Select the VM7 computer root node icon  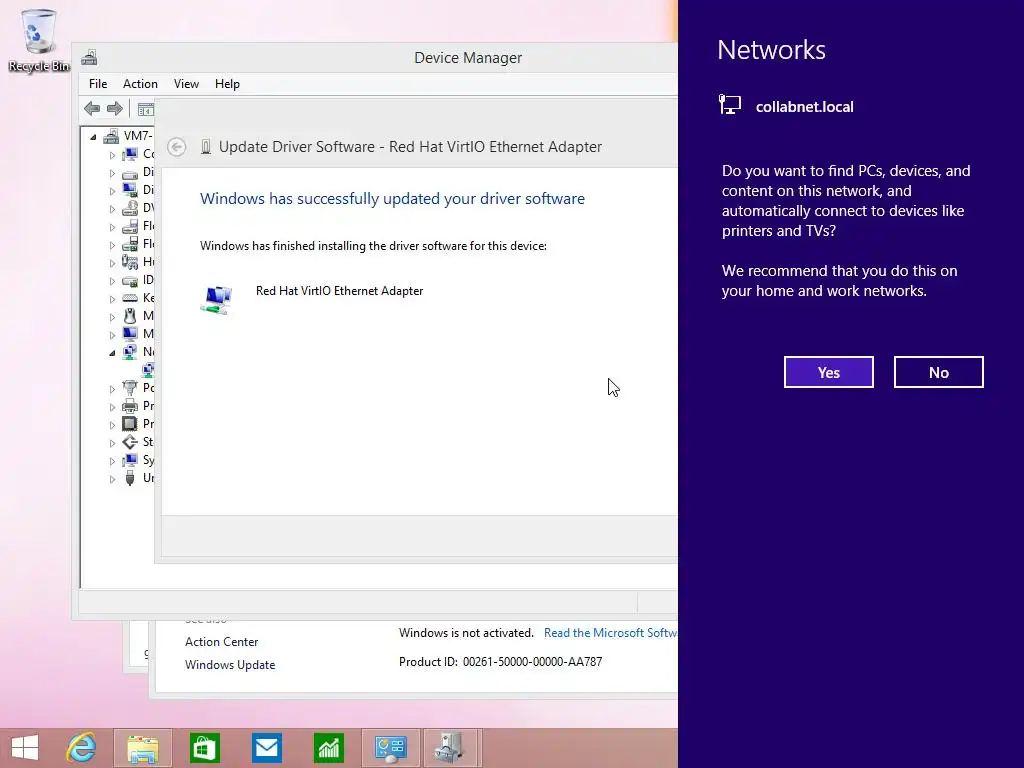point(112,136)
